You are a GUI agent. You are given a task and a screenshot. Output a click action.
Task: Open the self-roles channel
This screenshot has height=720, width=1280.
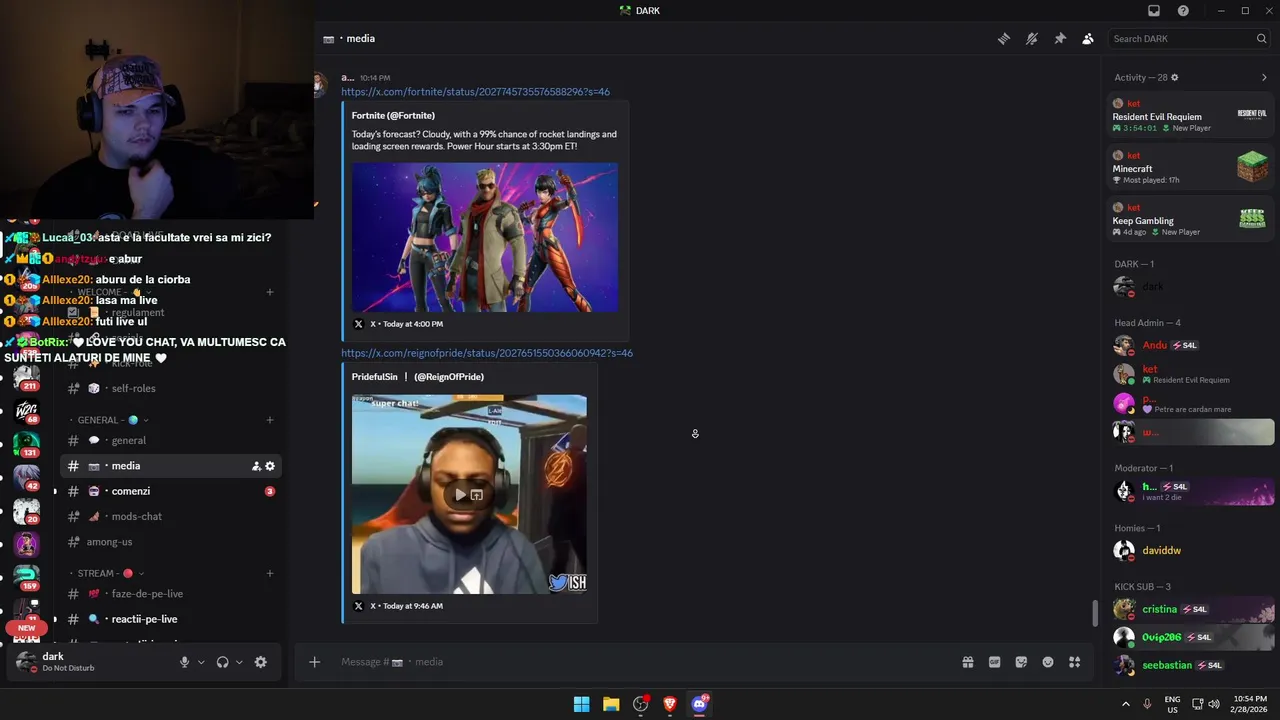pos(170,388)
